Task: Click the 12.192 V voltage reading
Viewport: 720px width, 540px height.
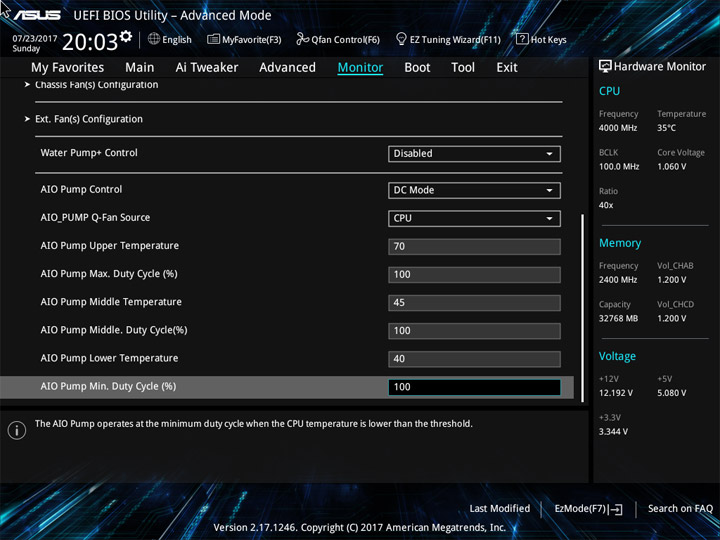Action: point(616,394)
